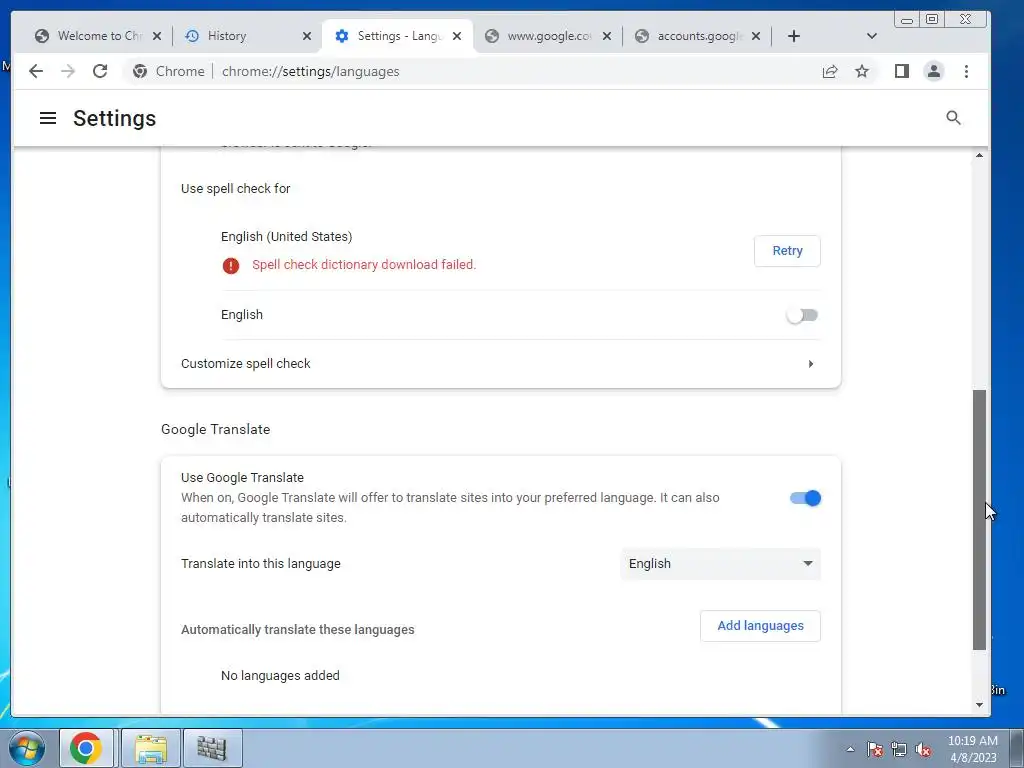Click the forward navigation arrow
The width and height of the screenshot is (1024, 768).
tap(68, 71)
